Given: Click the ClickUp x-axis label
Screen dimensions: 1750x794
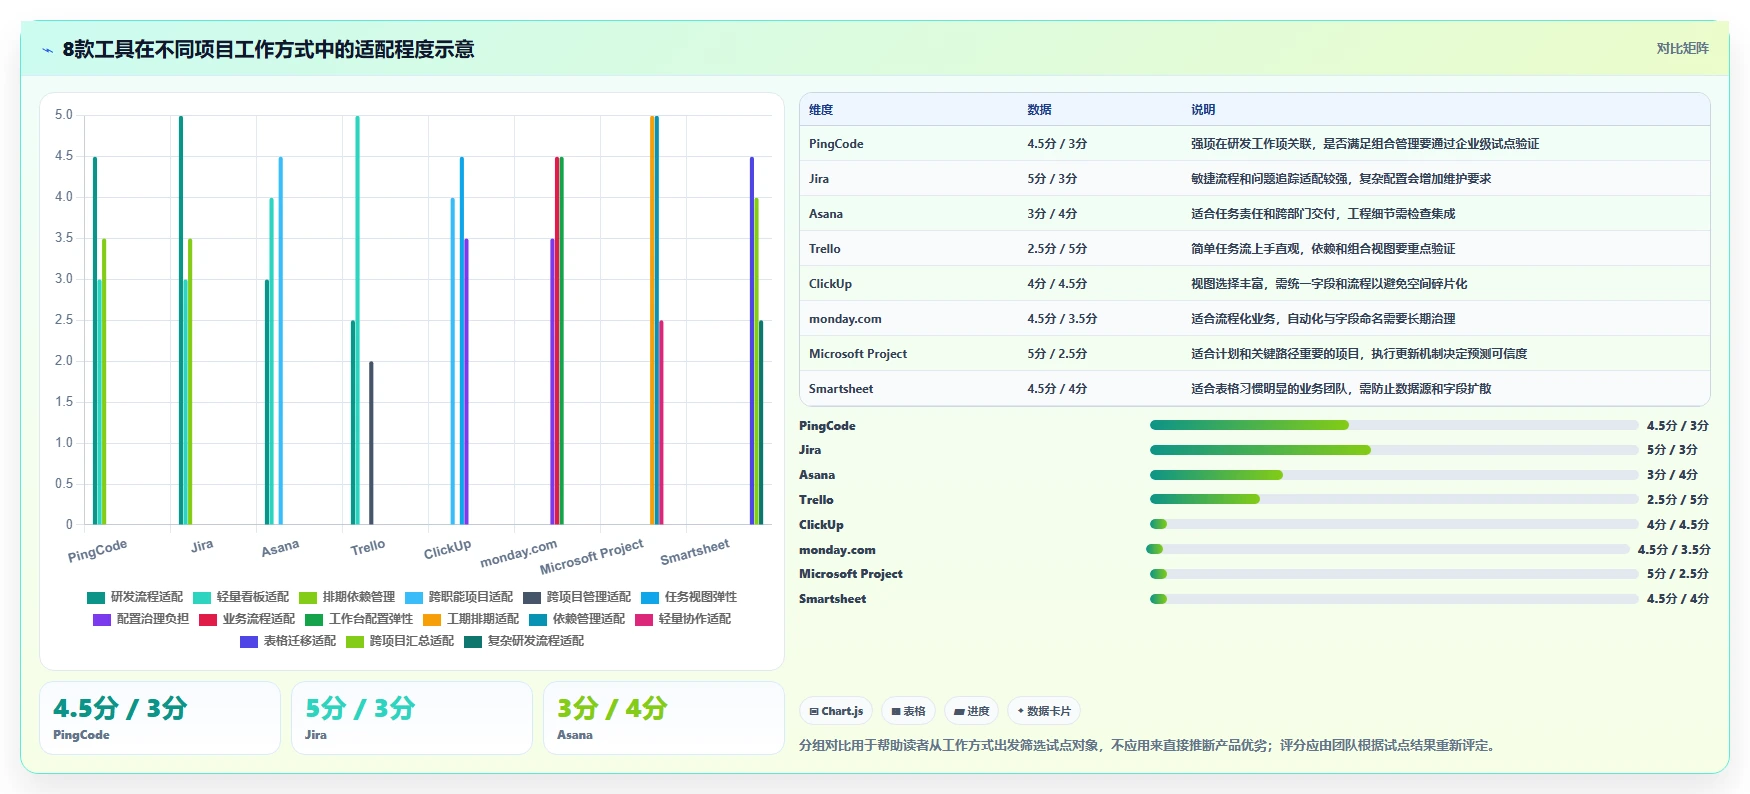Looking at the screenshot, I should pos(447,549).
